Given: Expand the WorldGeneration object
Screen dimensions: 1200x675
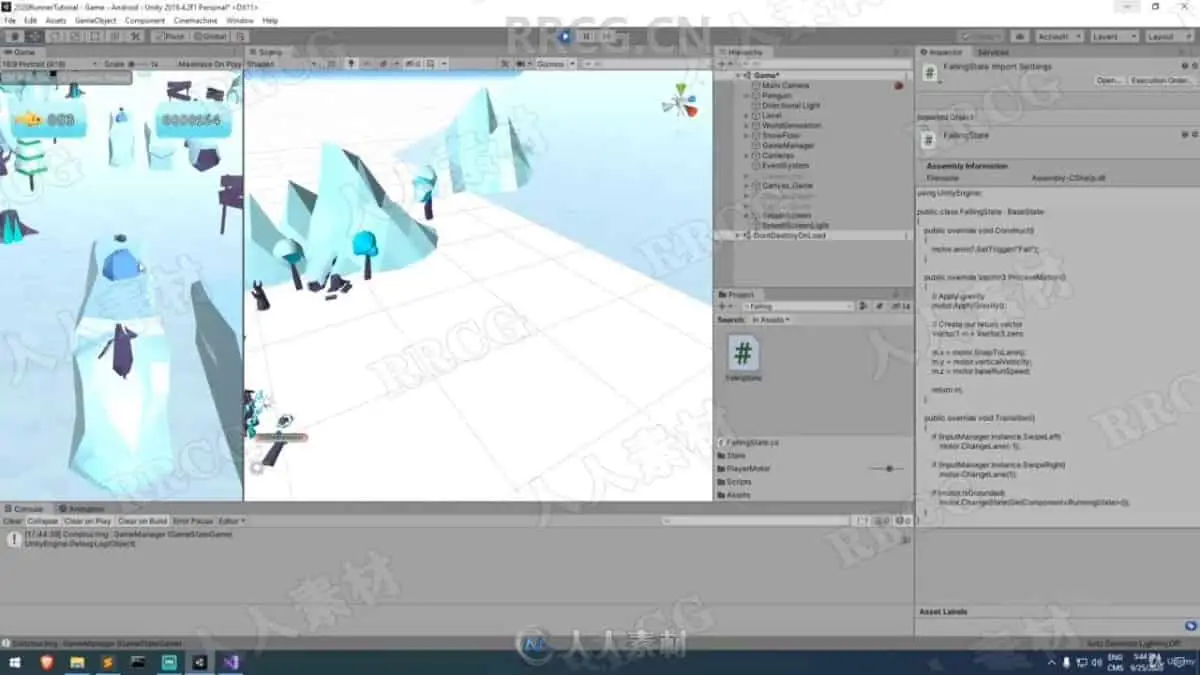Looking at the screenshot, I should click(747, 125).
